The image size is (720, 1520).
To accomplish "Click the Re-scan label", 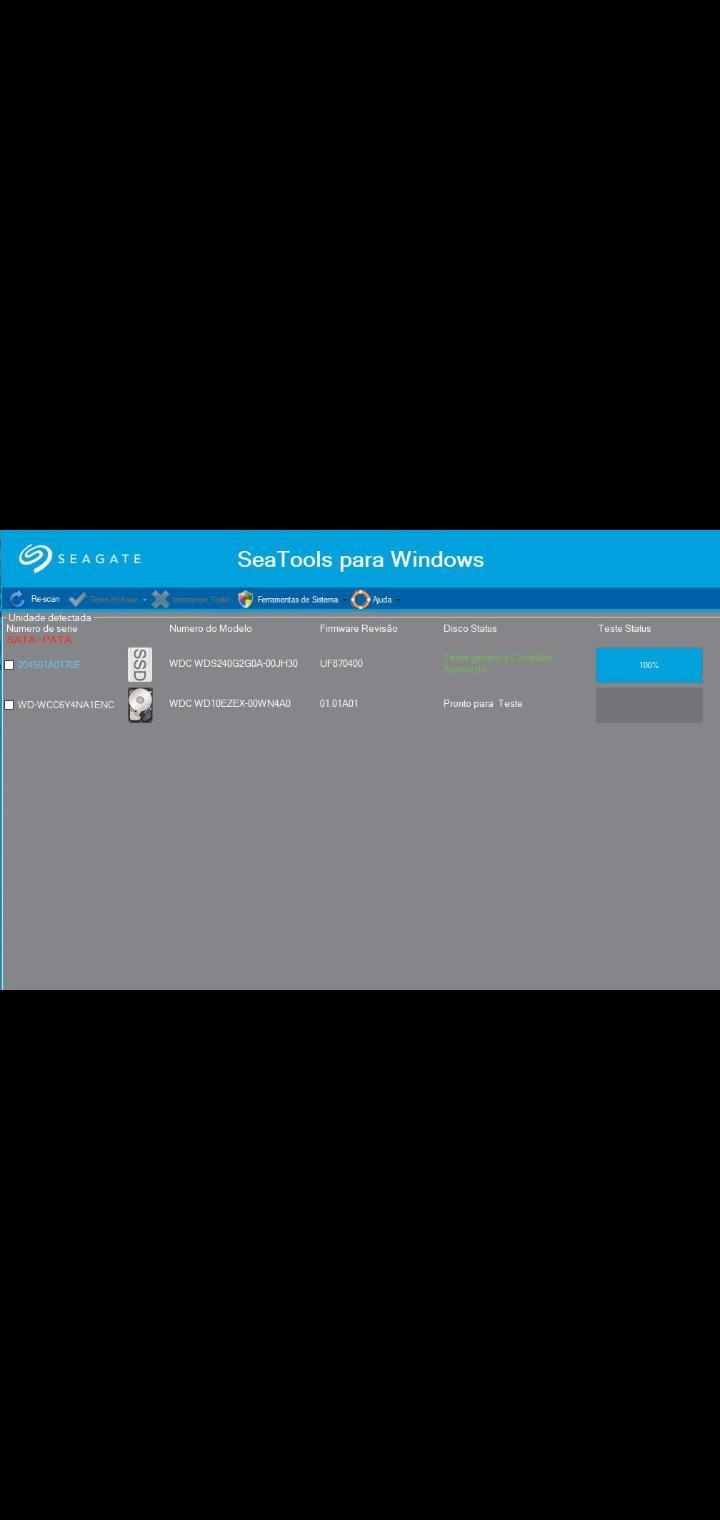I will [x=45, y=600].
